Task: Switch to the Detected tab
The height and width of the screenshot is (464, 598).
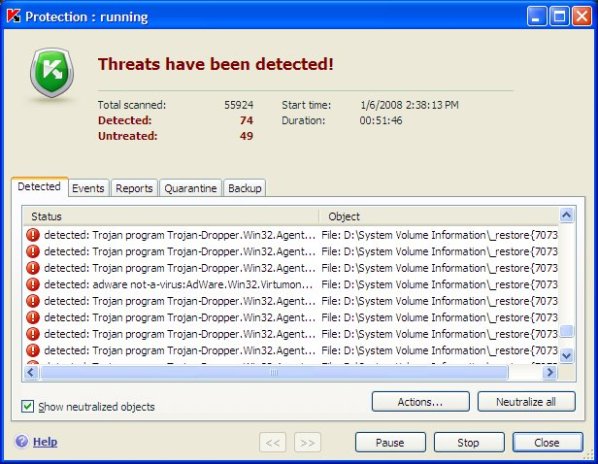Action: pos(39,186)
